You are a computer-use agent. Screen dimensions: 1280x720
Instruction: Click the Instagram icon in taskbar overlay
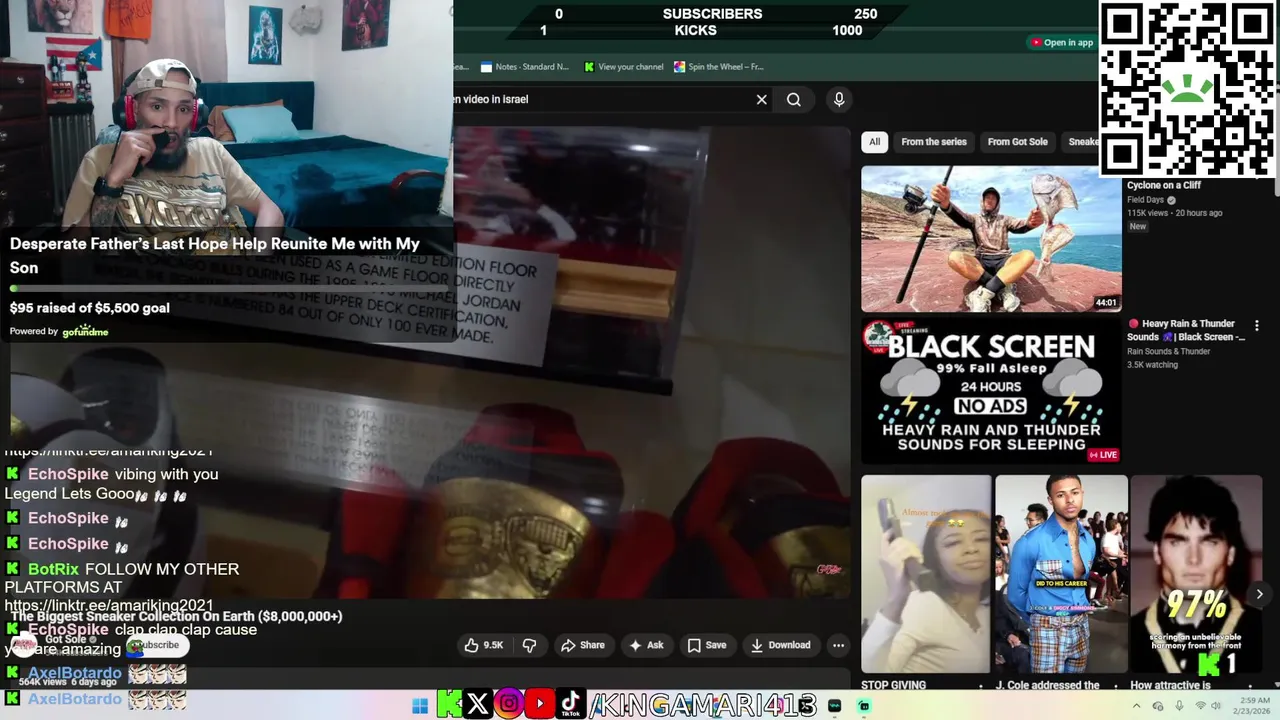click(x=509, y=705)
